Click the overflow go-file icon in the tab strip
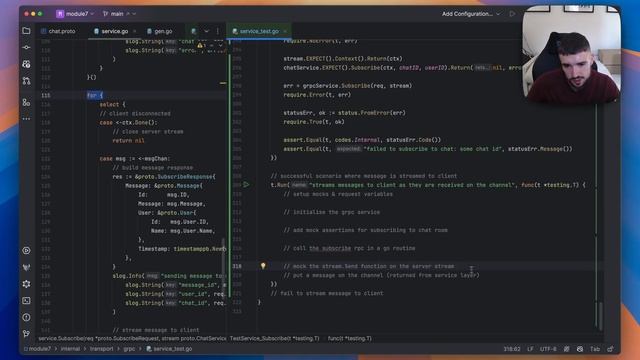Image resolution: width=640 pixels, height=360 pixels. click(193, 31)
